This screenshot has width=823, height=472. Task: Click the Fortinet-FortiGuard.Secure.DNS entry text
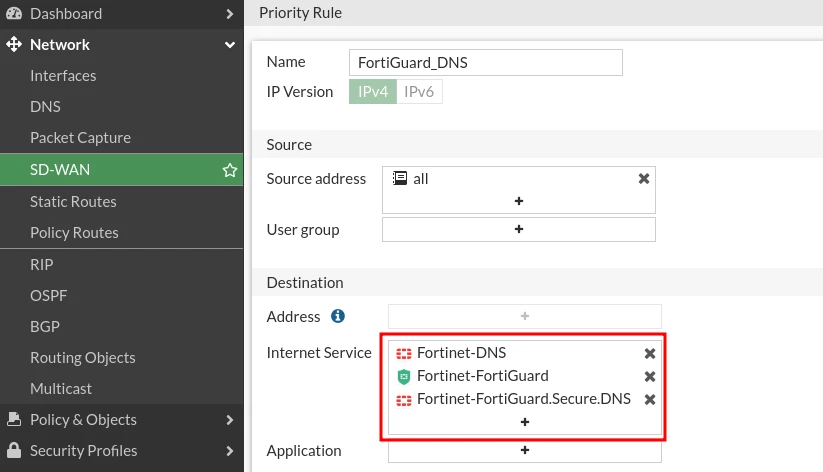click(524, 399)
